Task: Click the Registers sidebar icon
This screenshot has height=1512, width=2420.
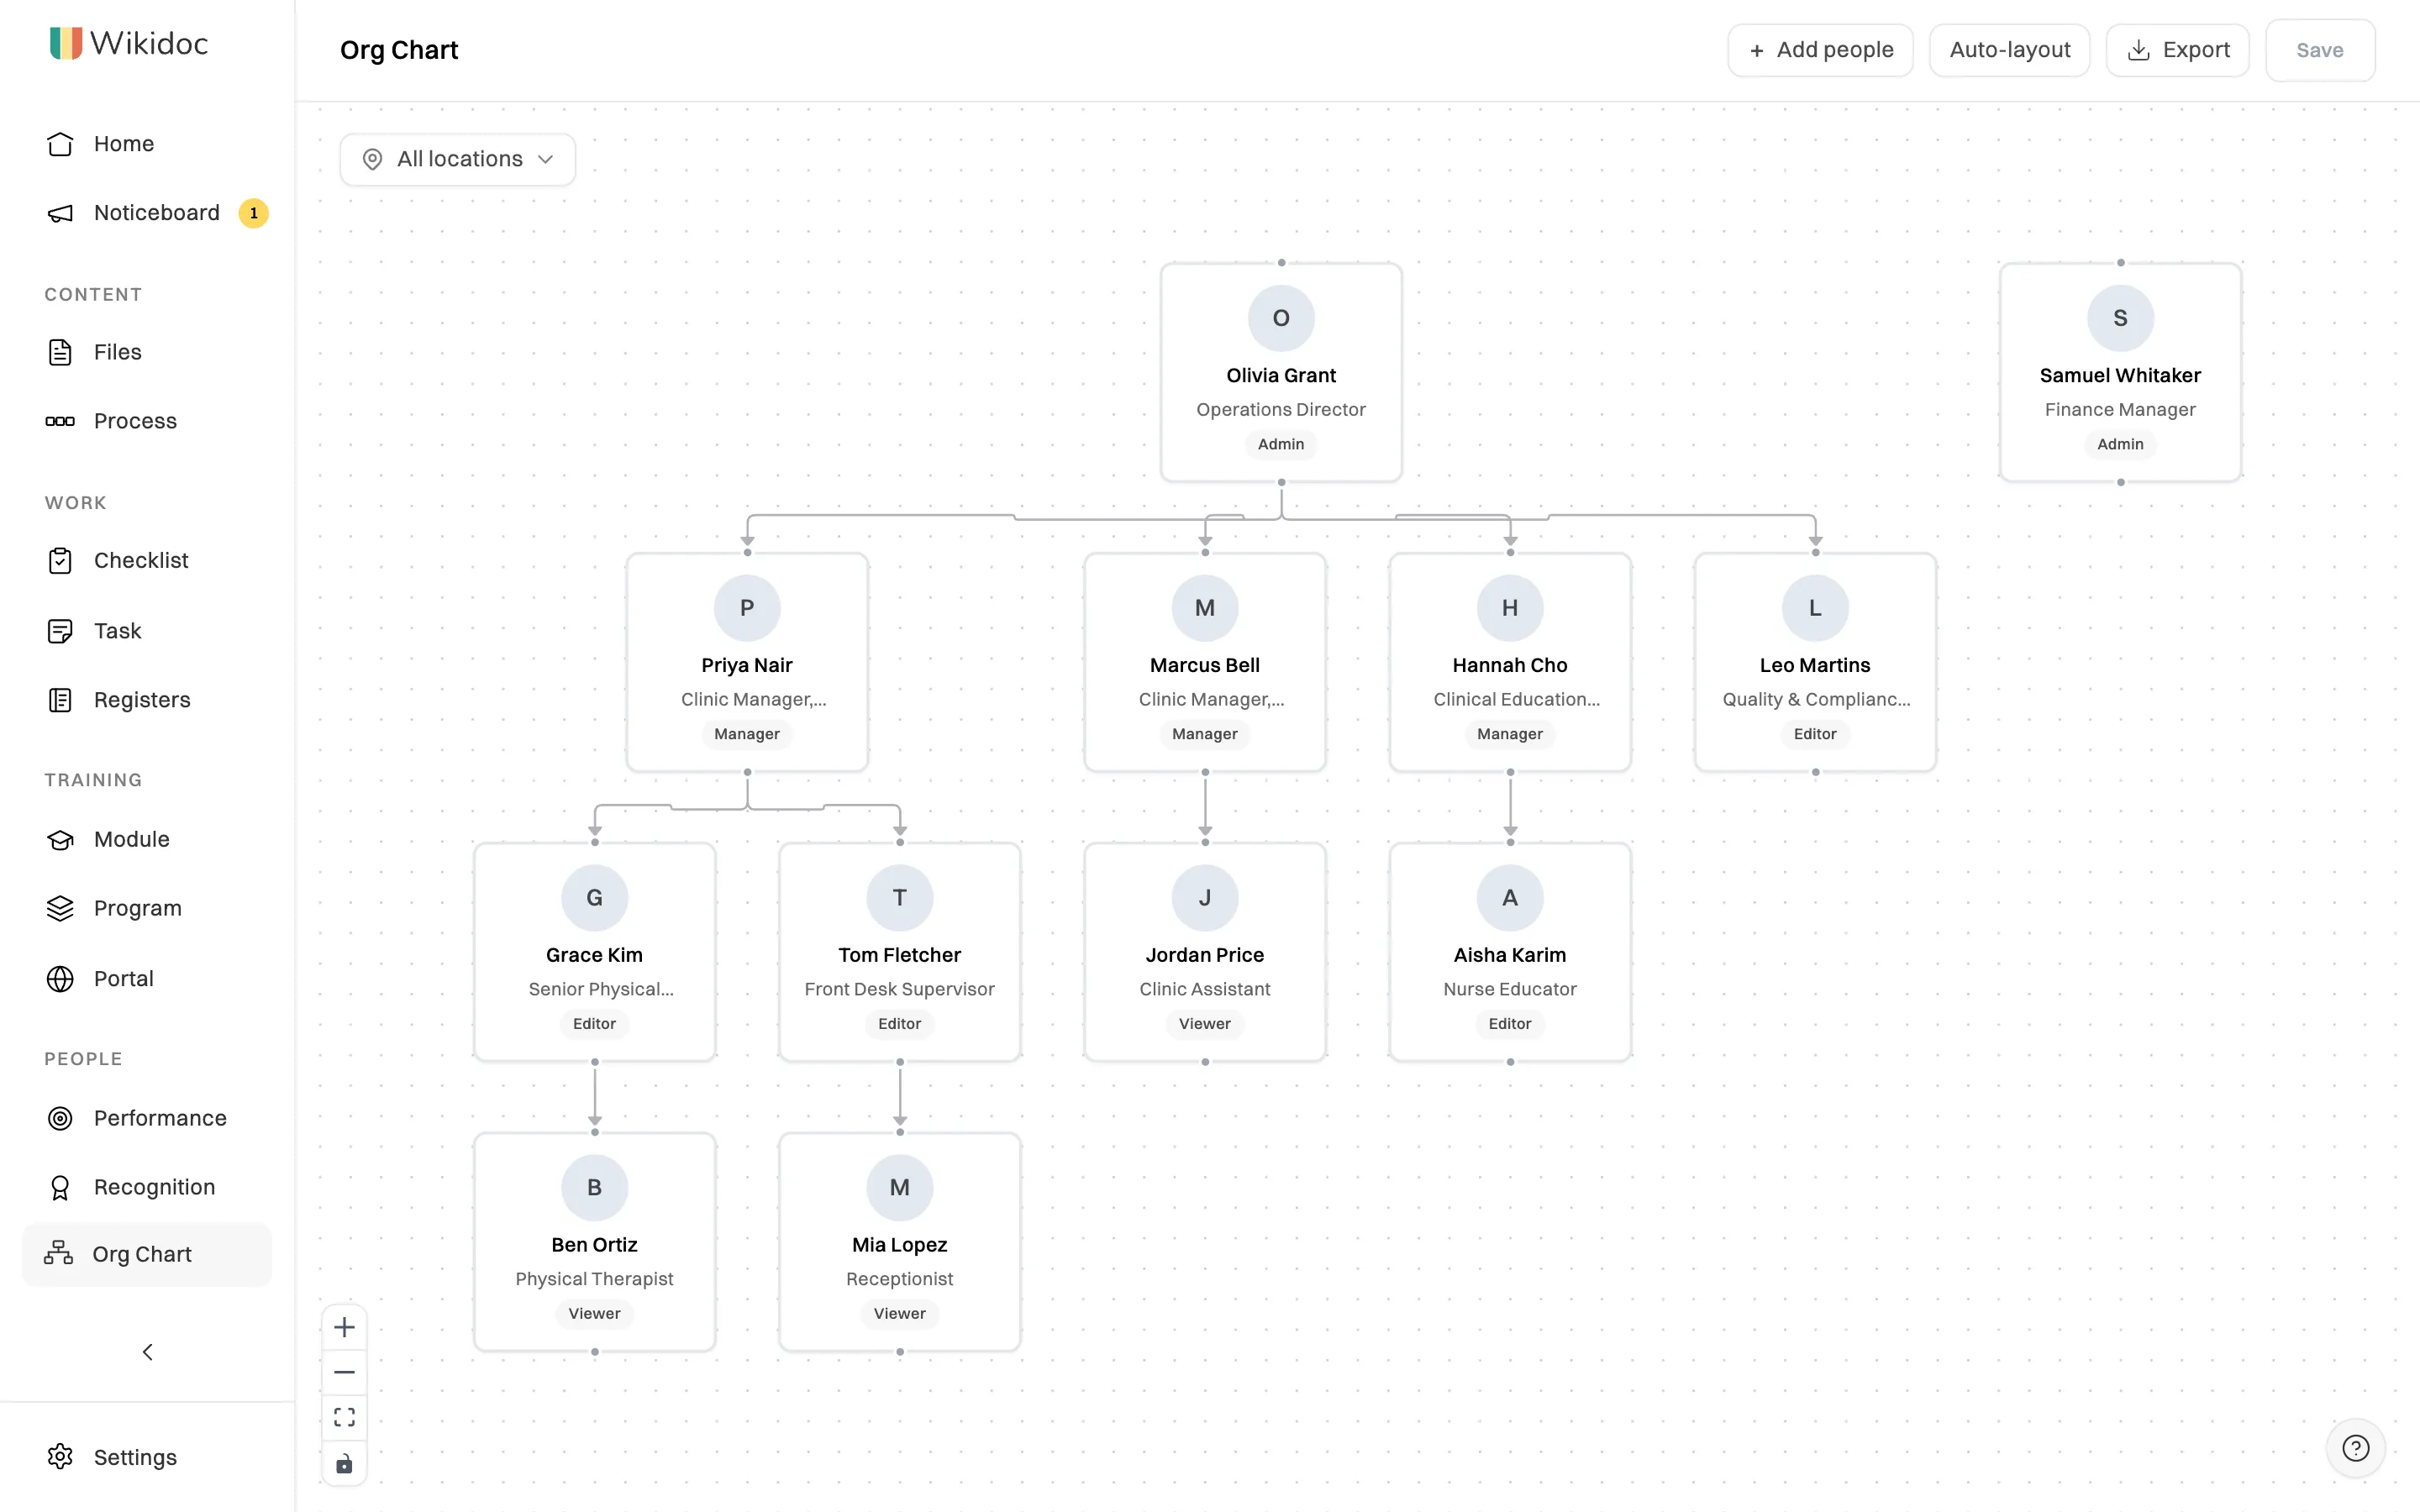Action: tap(60, 700)
